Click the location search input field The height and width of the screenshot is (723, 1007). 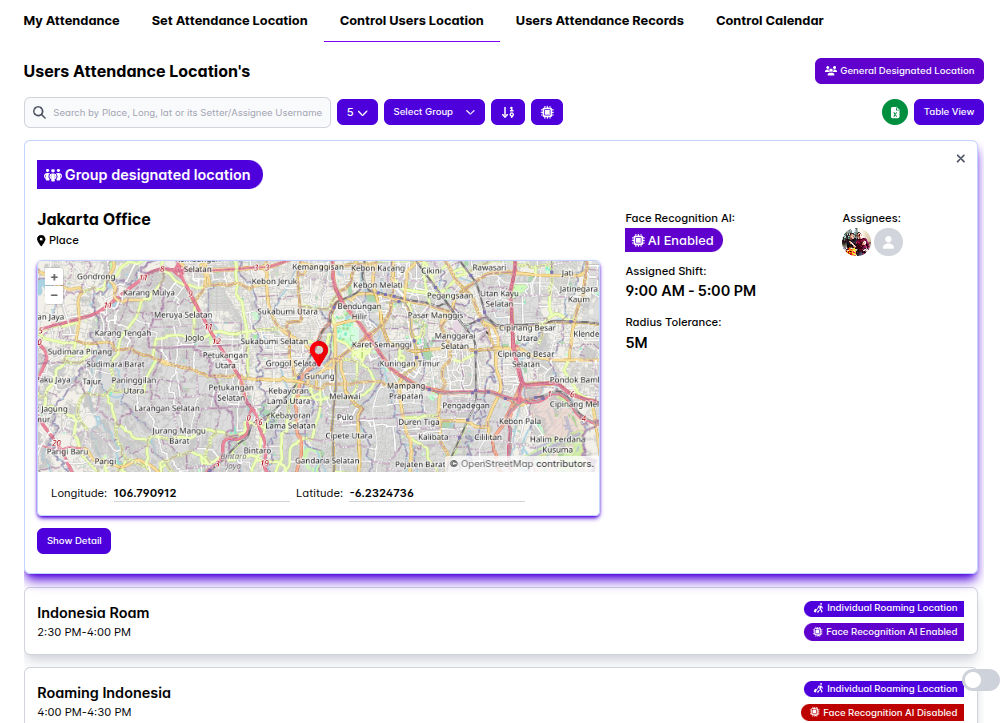[187, 113]
